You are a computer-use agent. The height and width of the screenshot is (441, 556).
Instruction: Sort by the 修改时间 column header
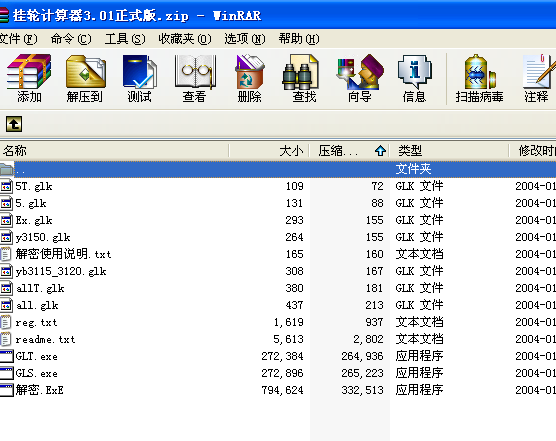point(533,151)
